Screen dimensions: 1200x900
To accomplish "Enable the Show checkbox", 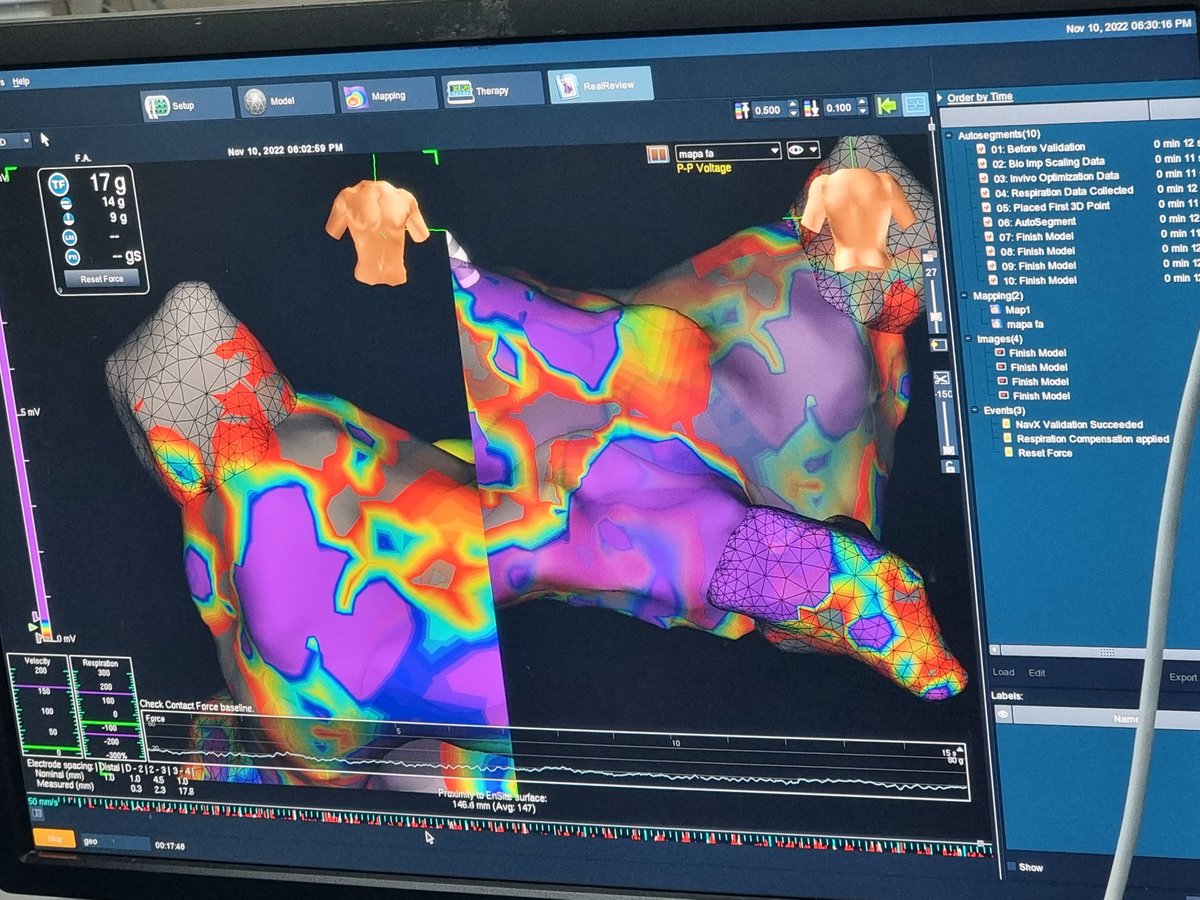I will tap(1011, 867).
